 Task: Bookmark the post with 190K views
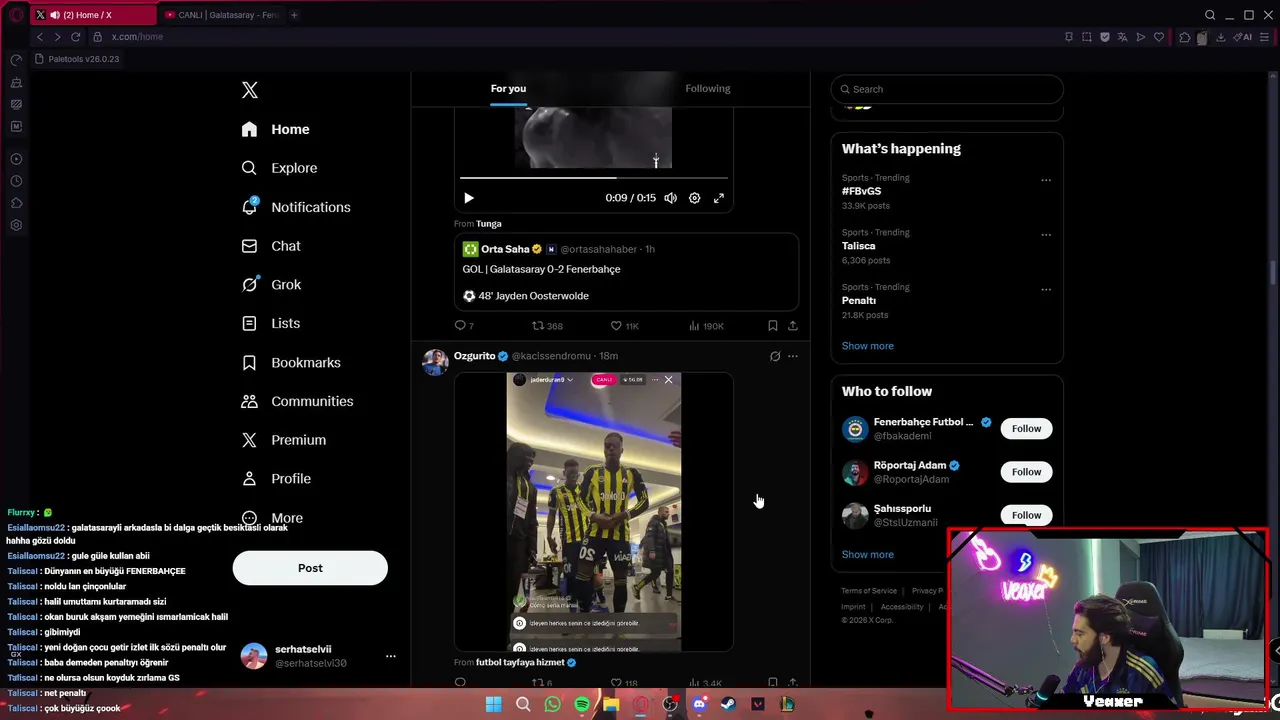772,326
